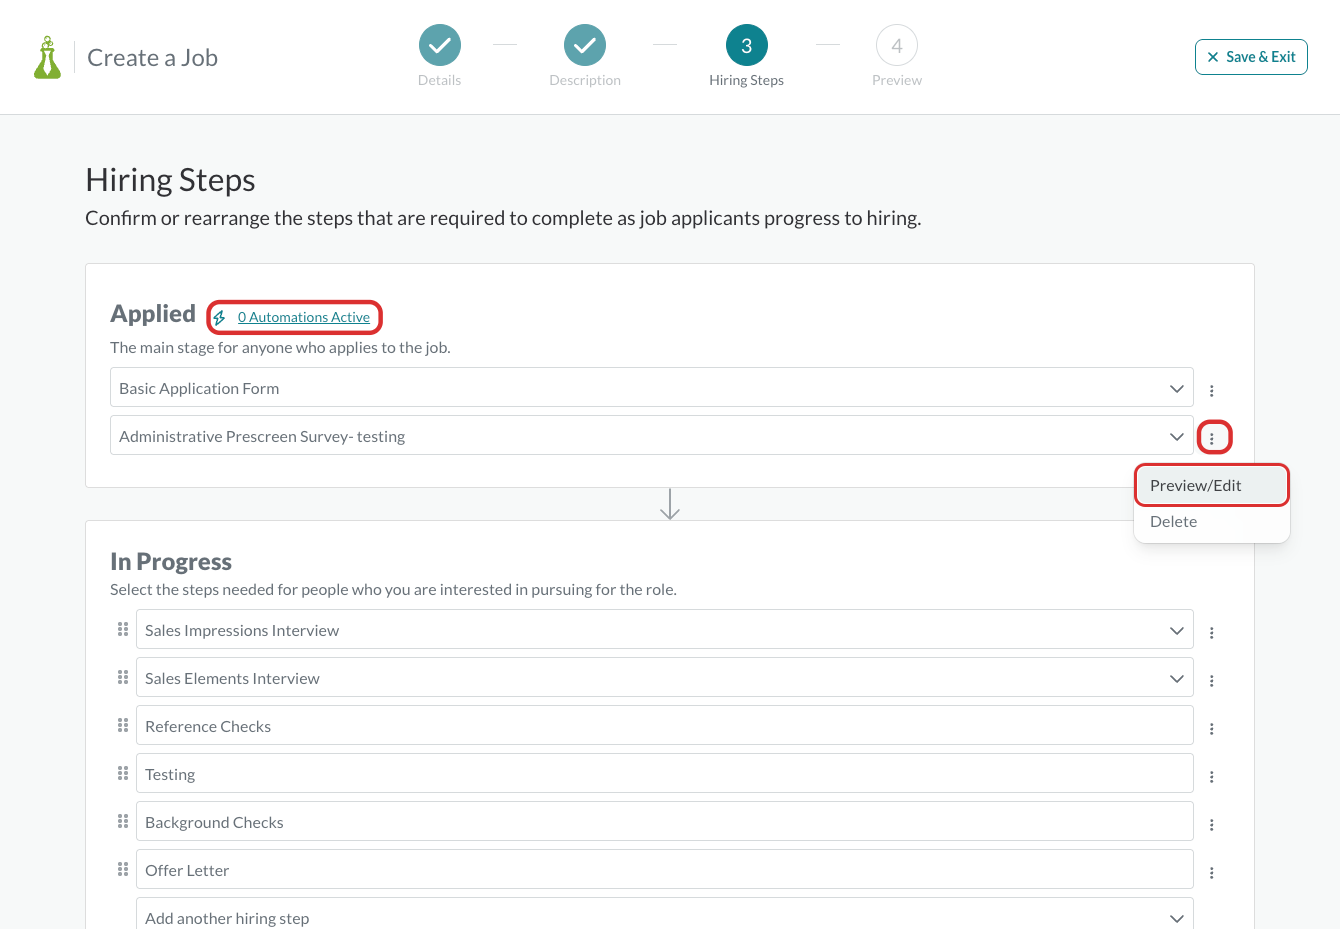Click the Applied section heading

153,314
